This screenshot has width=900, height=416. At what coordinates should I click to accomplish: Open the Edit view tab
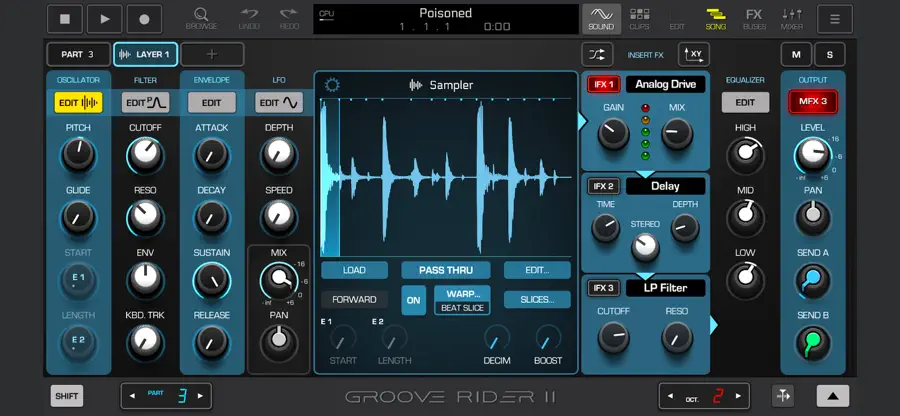(677, 20)
